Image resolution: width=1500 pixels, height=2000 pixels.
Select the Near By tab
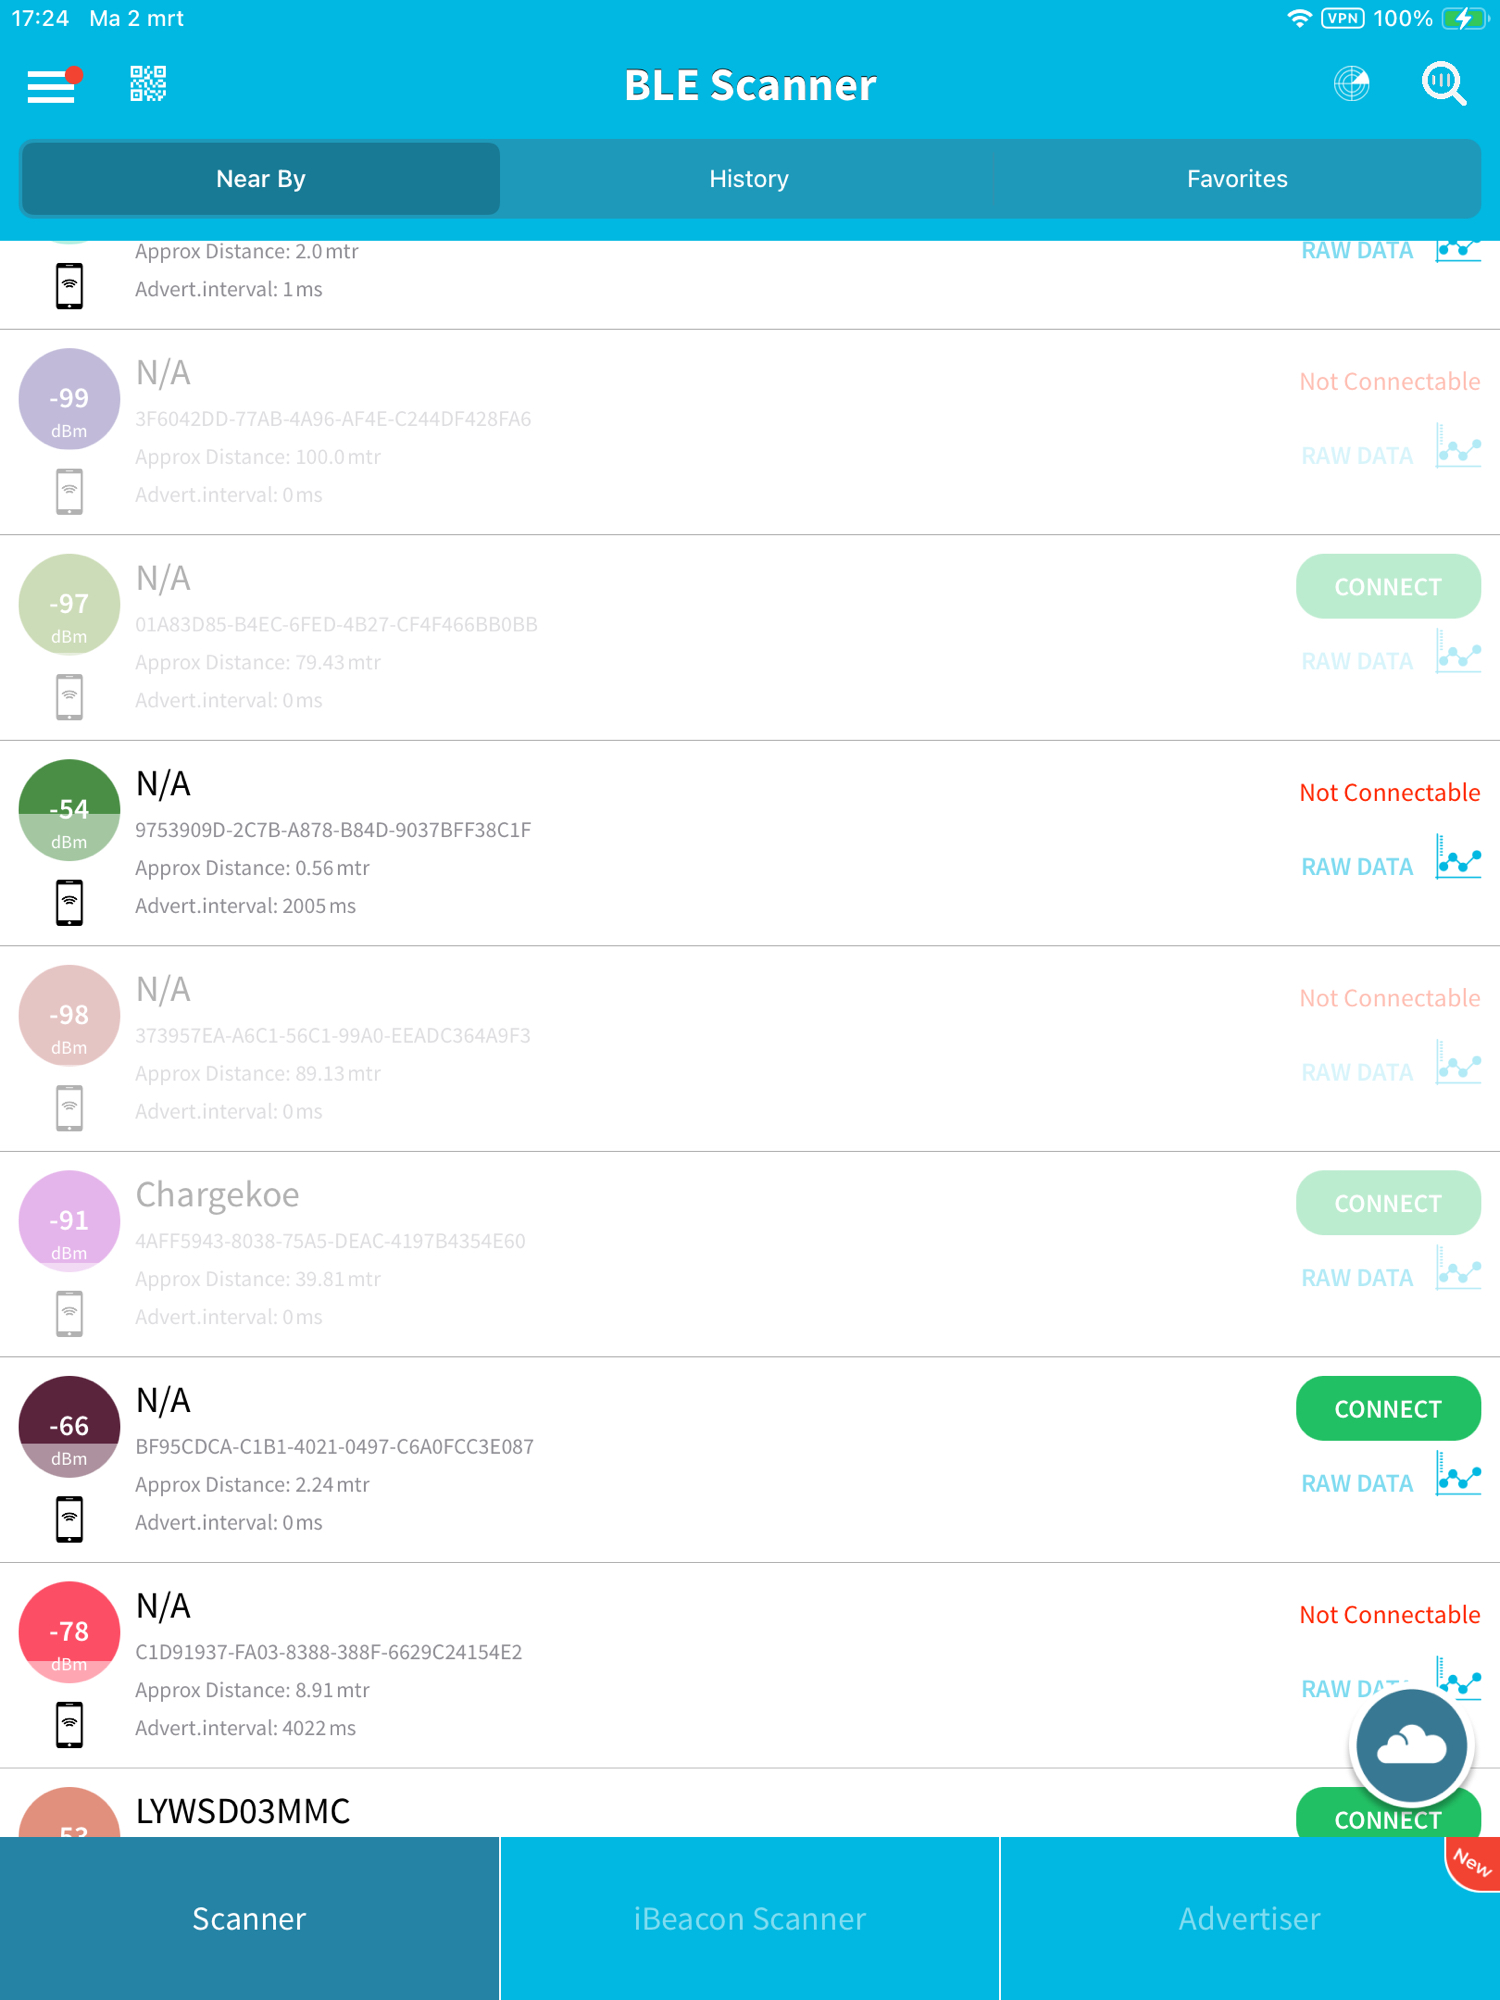[x=261, y=179]
